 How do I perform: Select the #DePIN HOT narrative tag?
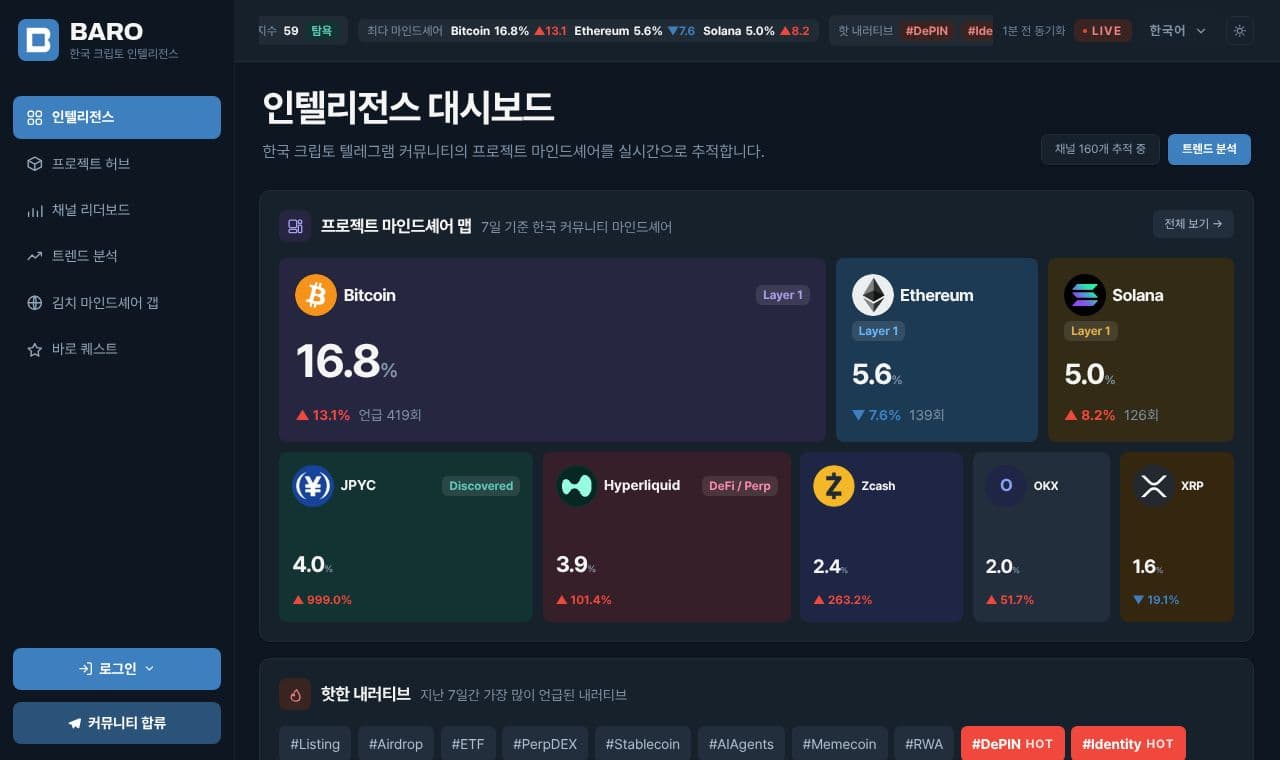click(1012, 744)
